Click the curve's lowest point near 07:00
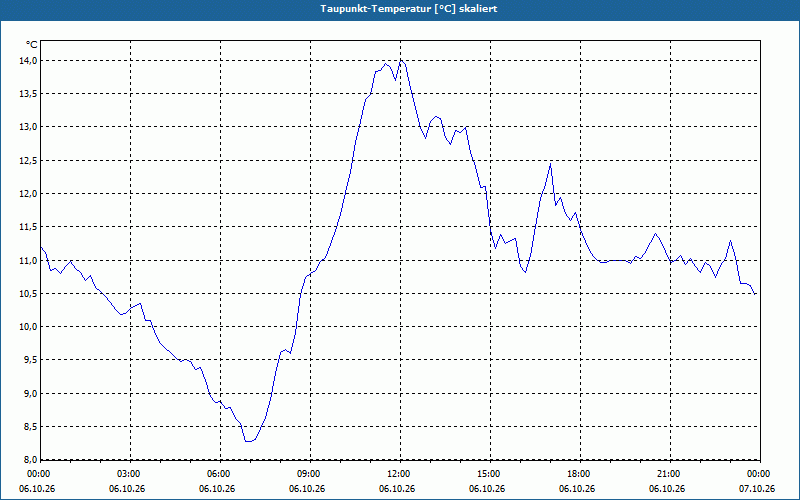The image size is (800, 500). coord(248,441)
